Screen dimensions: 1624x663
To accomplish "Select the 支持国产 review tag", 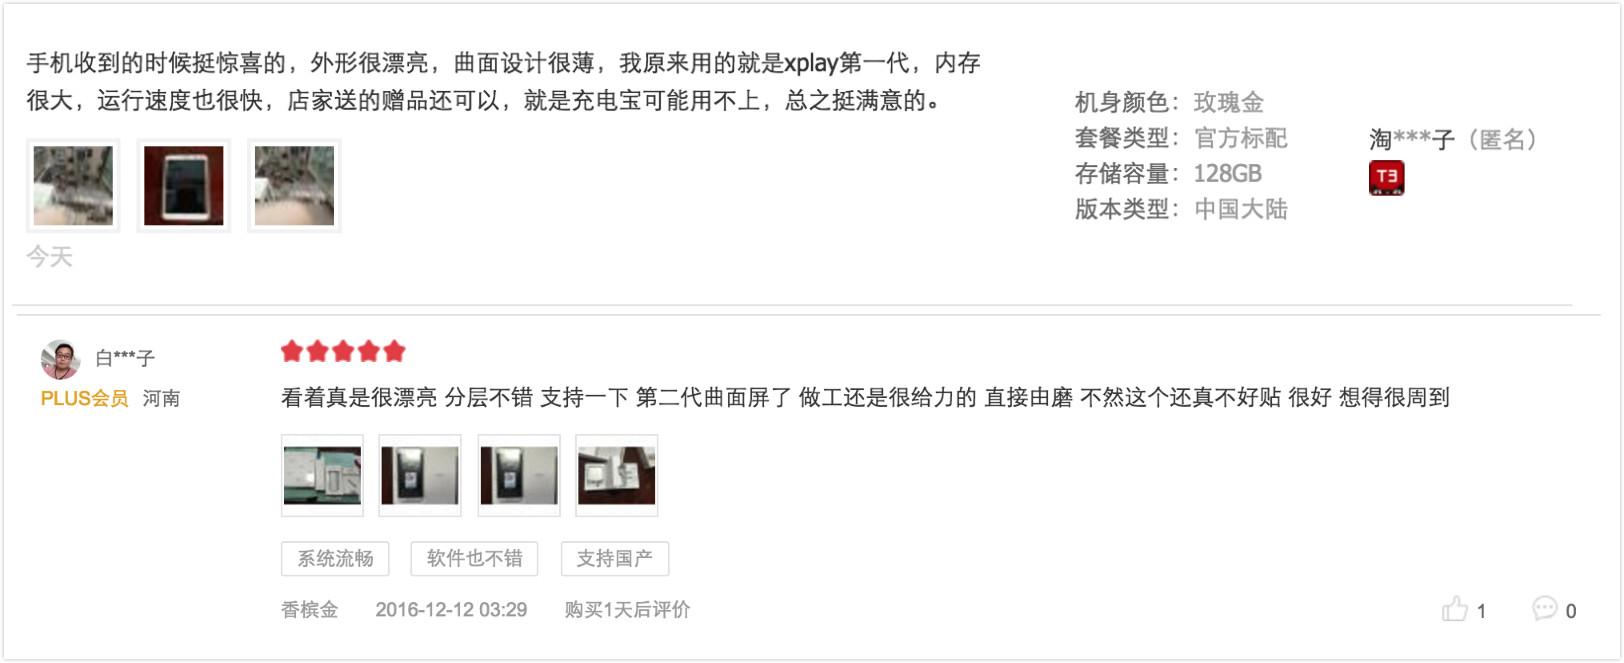I will coord(614,558).
